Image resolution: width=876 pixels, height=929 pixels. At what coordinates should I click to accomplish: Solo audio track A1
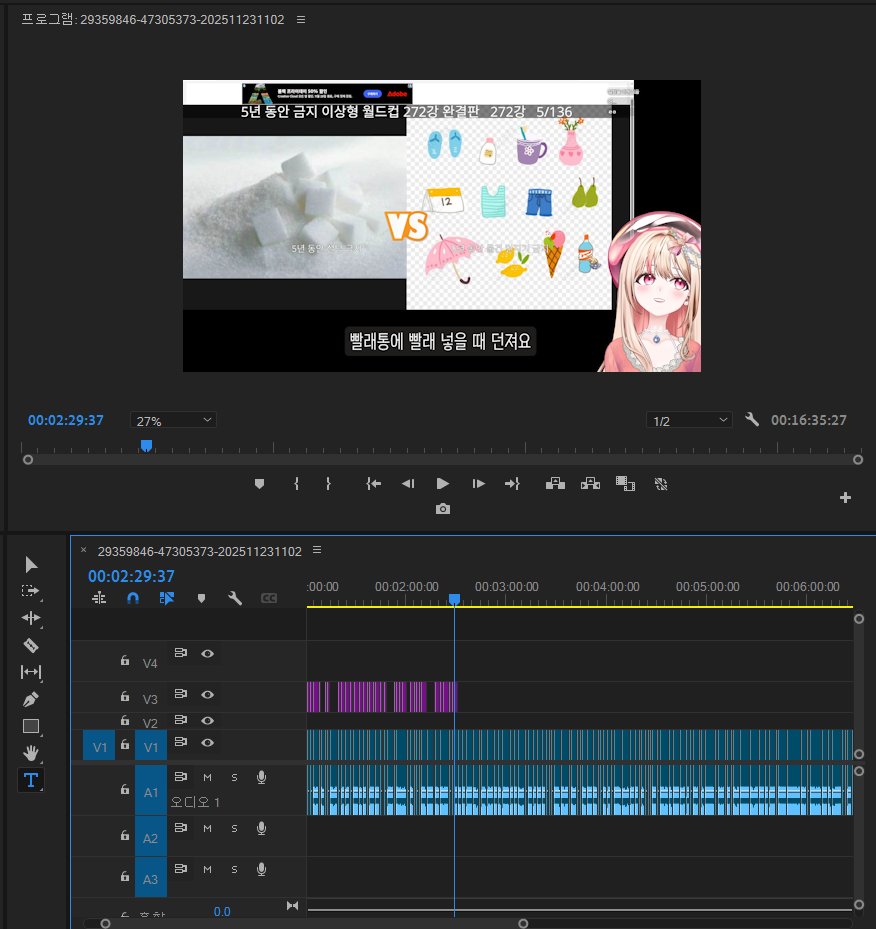235,777
